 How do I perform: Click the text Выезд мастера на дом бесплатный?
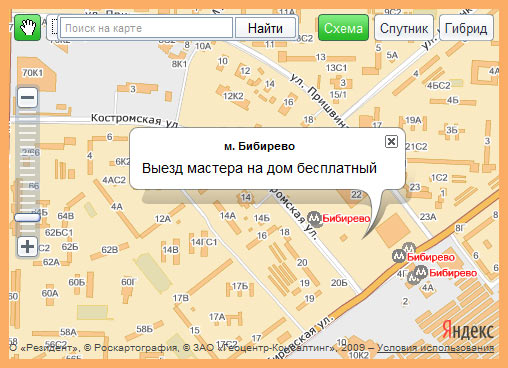(259, 168)
